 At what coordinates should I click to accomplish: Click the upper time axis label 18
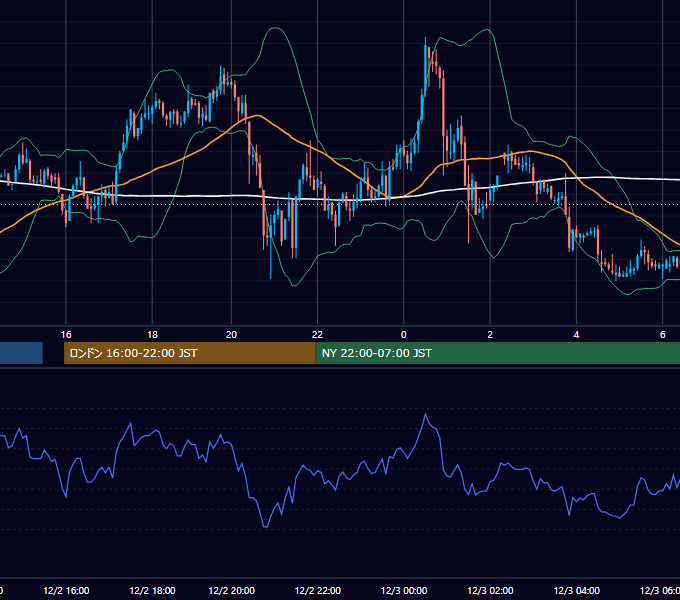coord(152,335)
